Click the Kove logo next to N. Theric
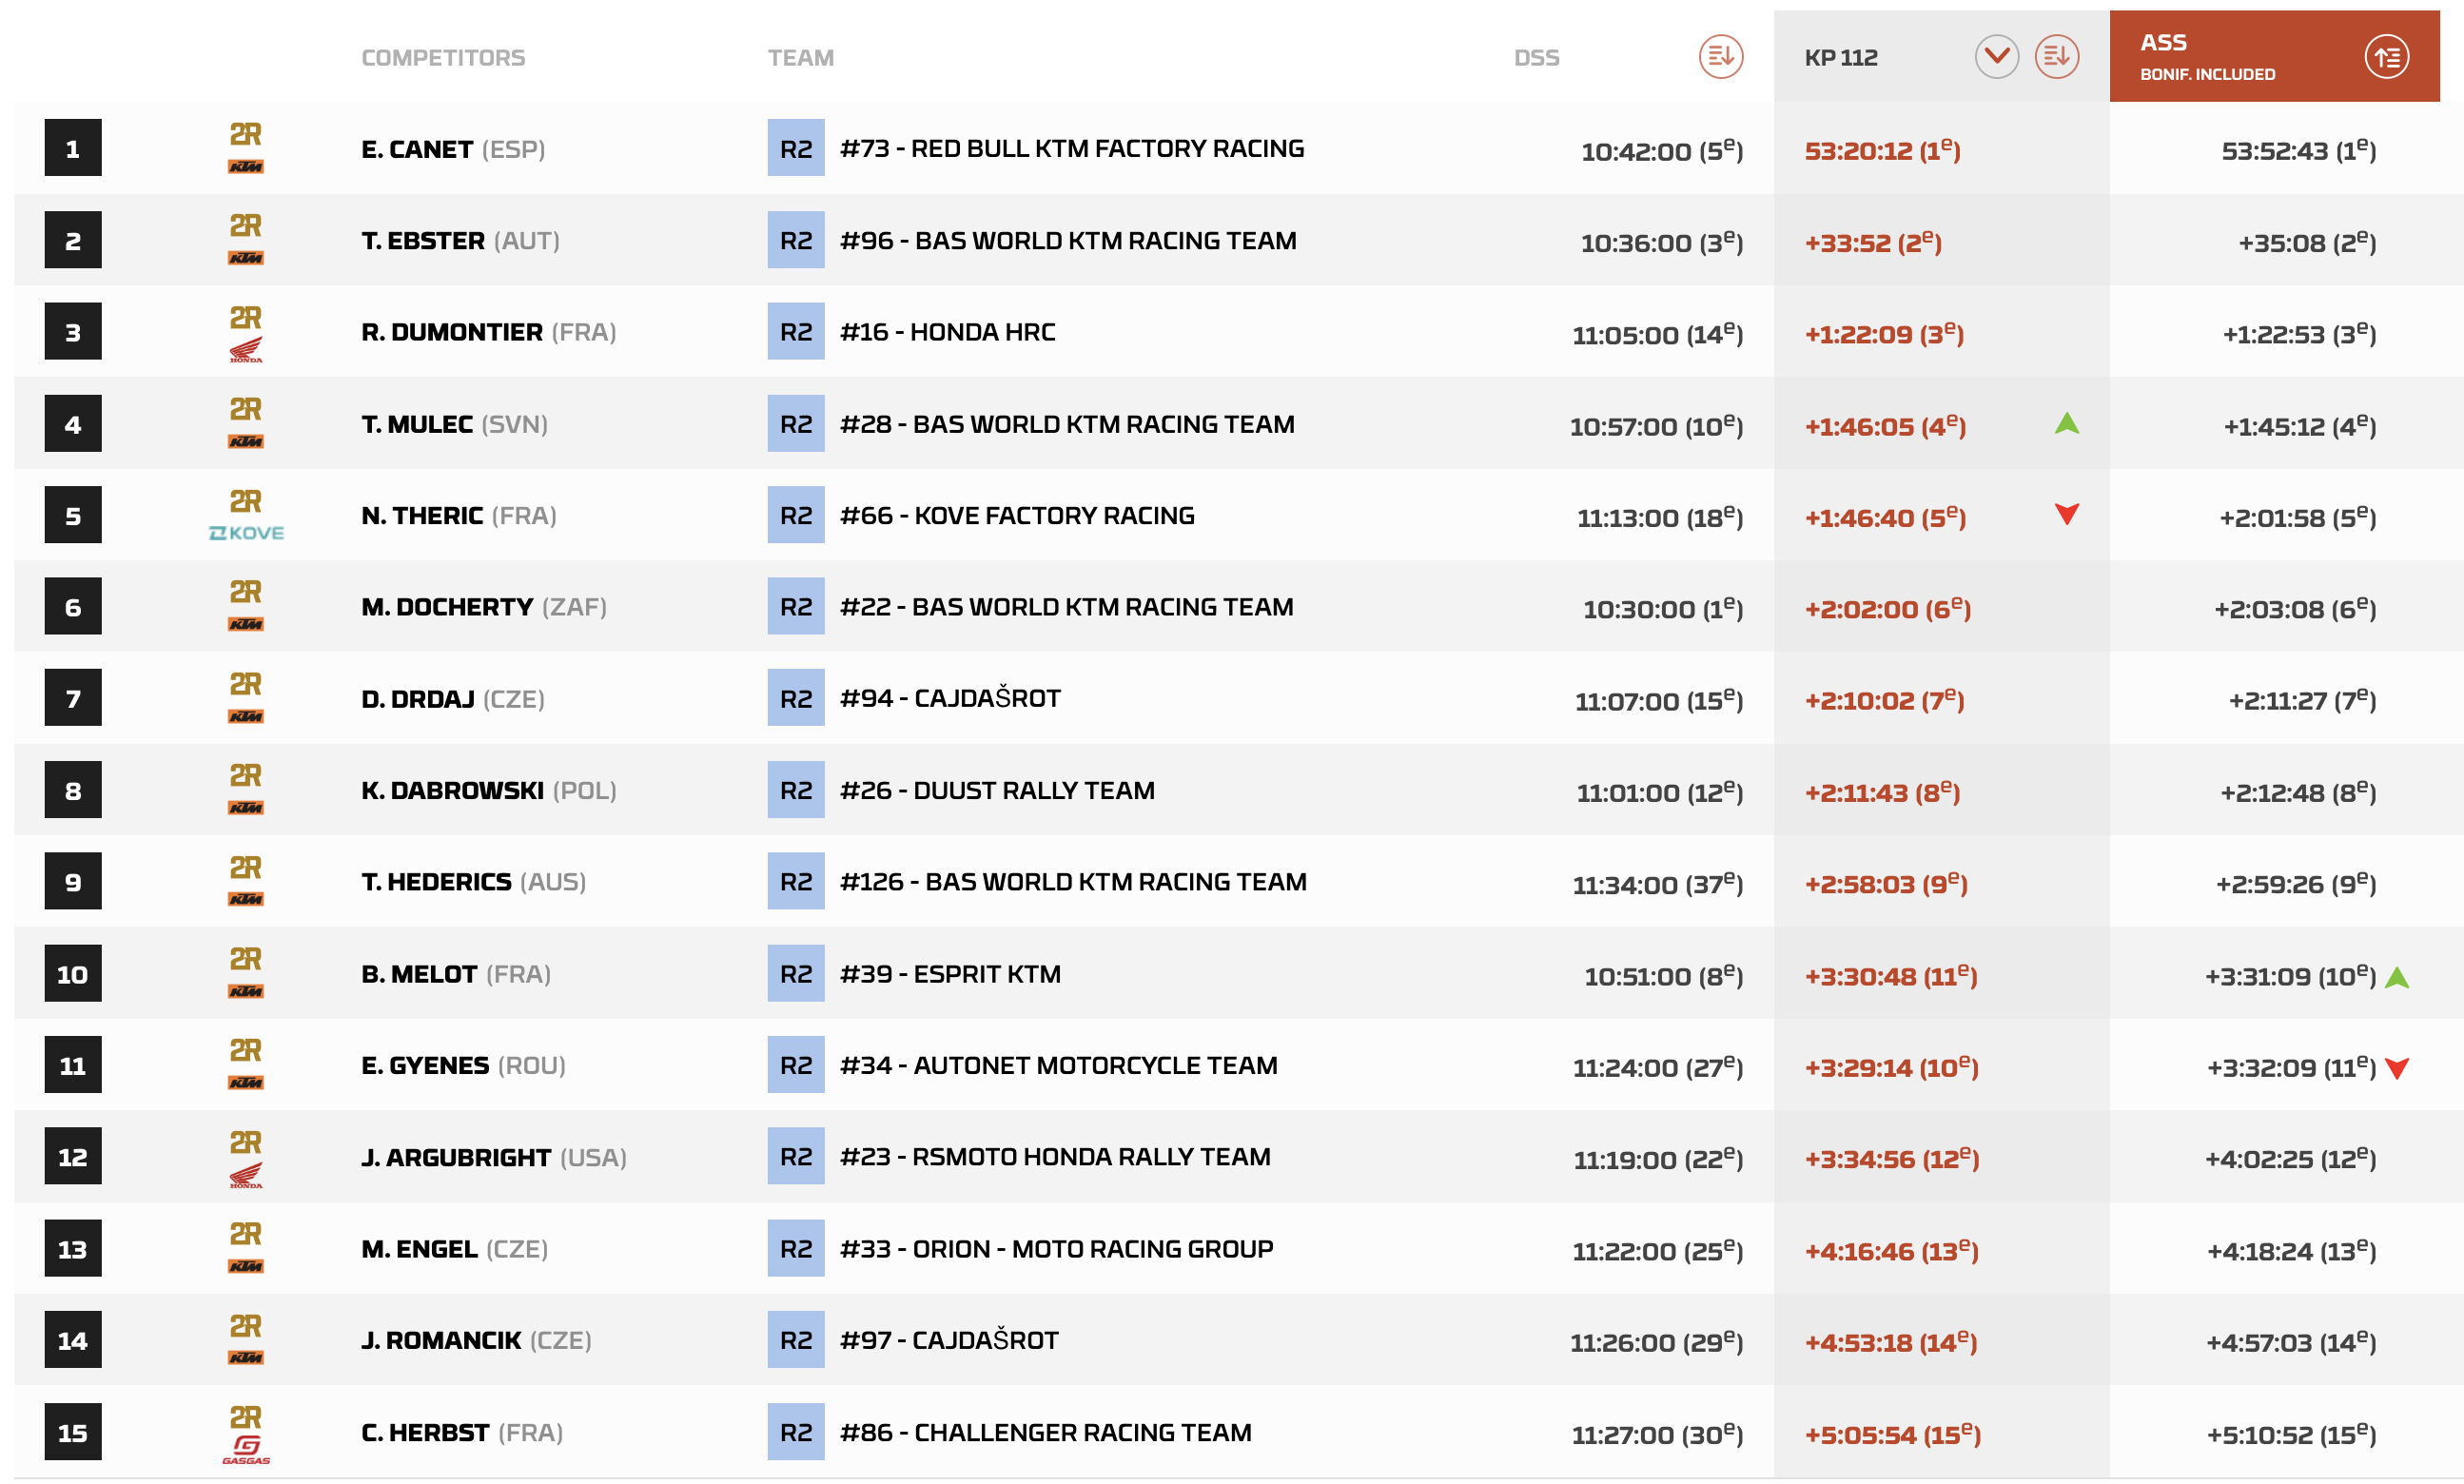Screen dimensions: 2464x1484 point(246,533)
